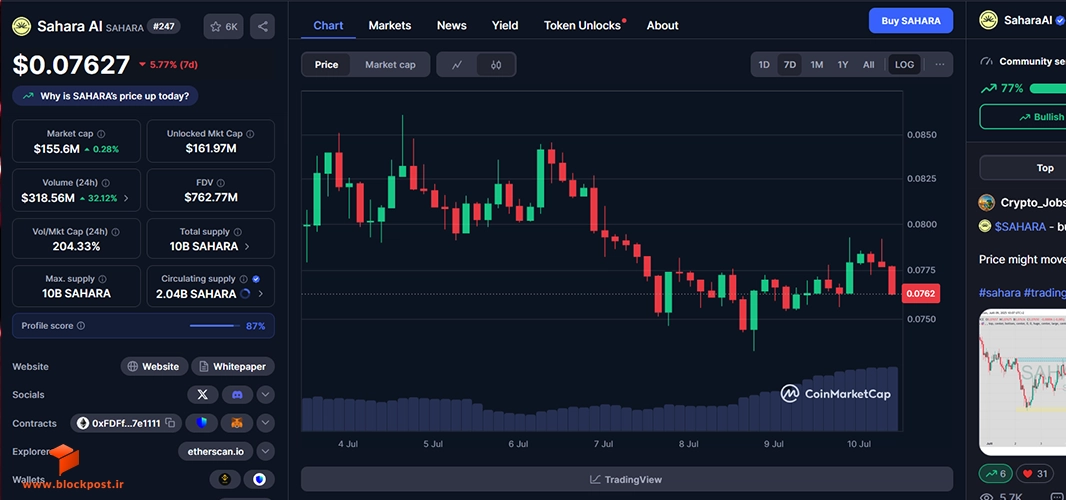Open the About tab

pyautogui.click(x=662, y=25)
